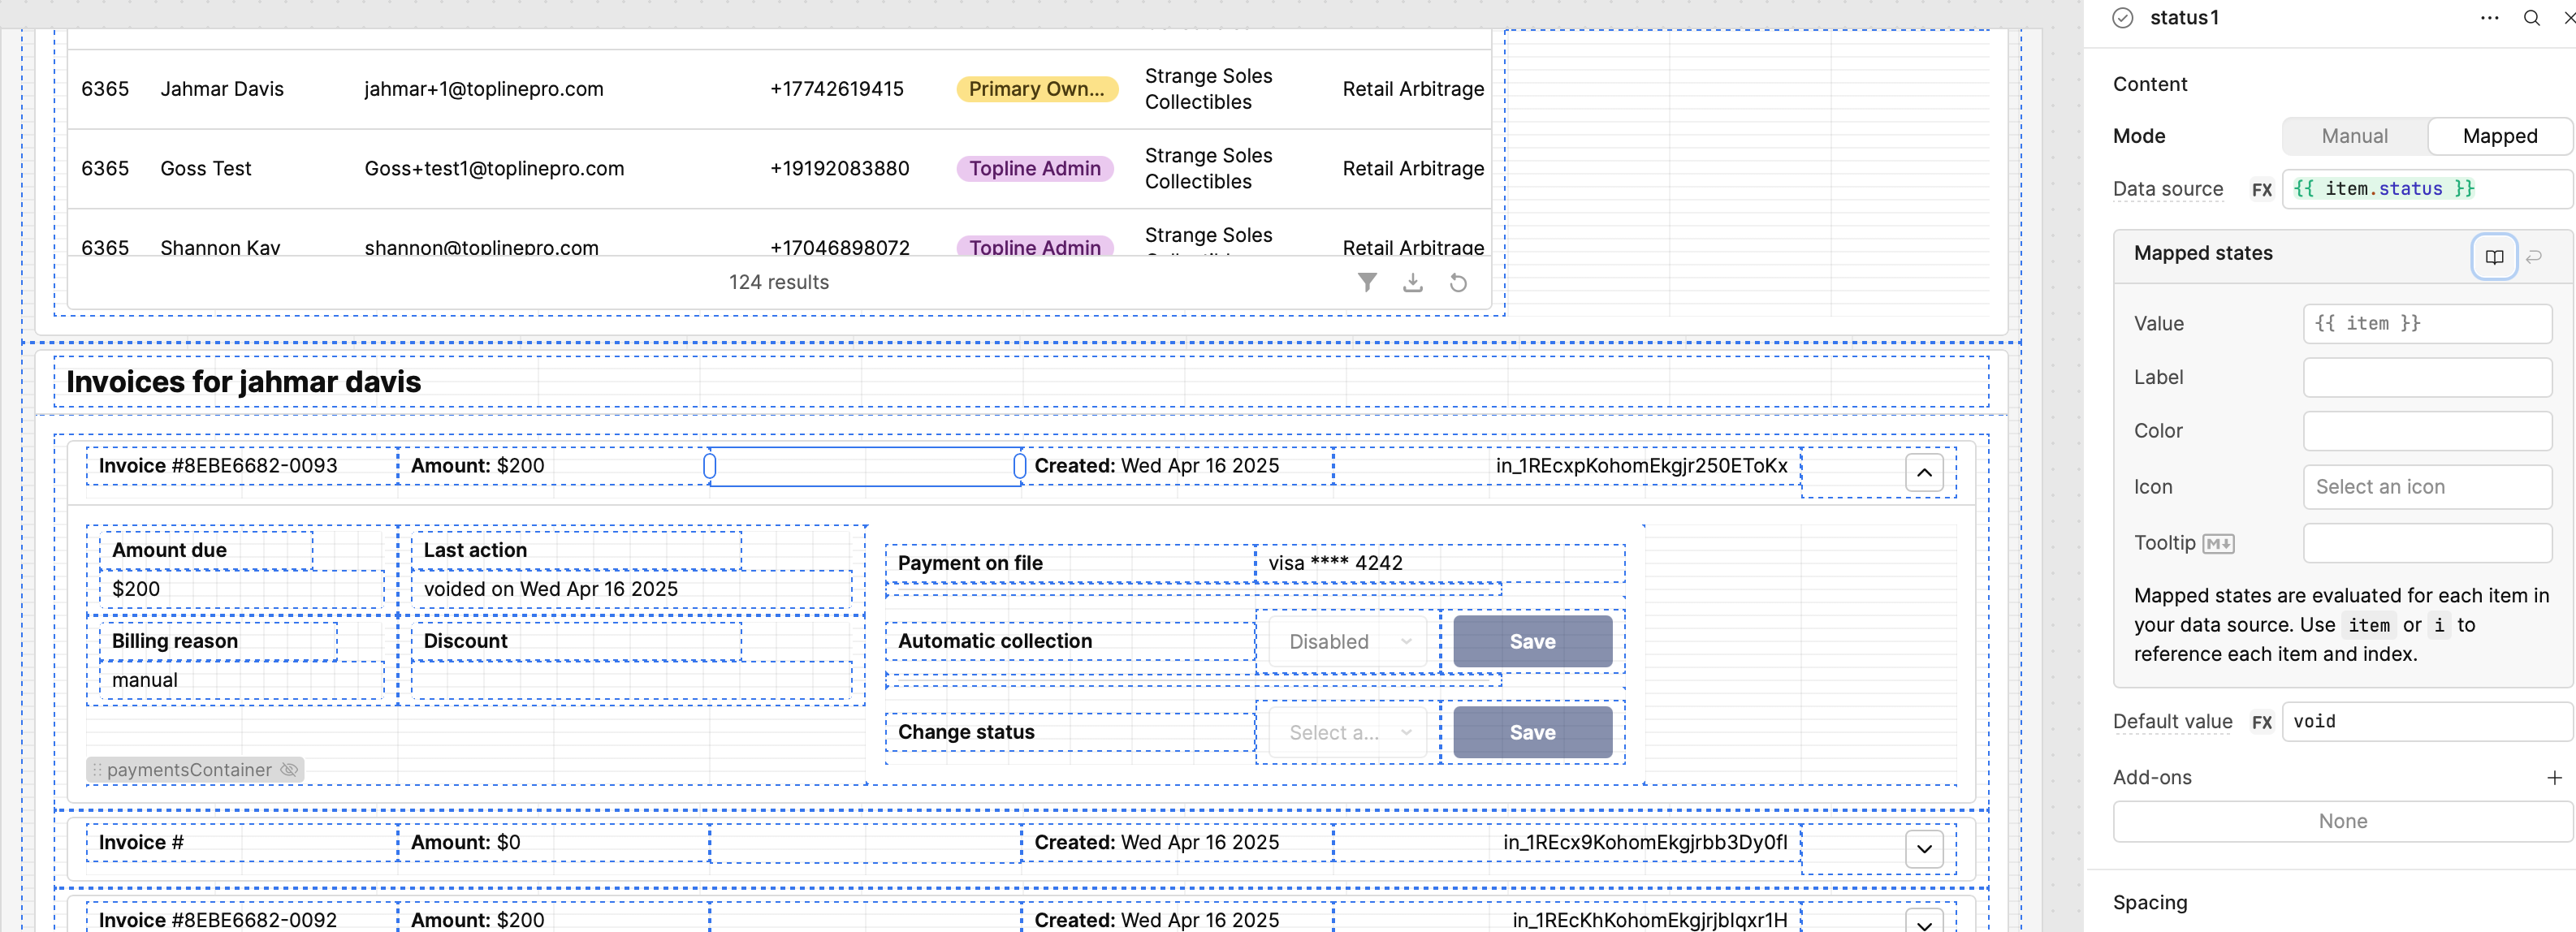Image resolution: width=2576 pixels, height=932 pixels.
Task: Select the Primary Own... role tag
Action: pyautogui.click(x=1036, y=89)
